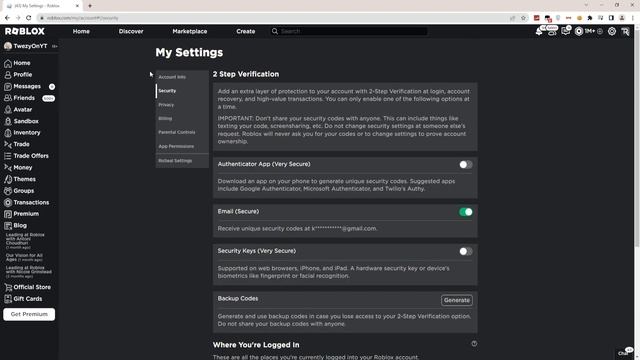640x360 pixels.
Task: Open the browser extensions puzzle icon
Action: pos(590,18)
